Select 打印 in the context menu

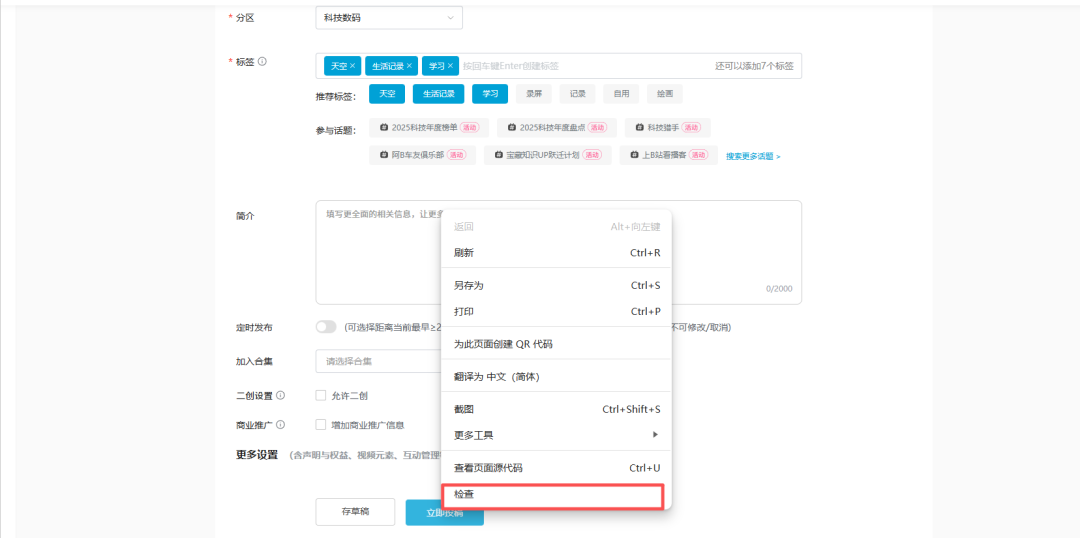pyautogui.click(x=557, y=311)
